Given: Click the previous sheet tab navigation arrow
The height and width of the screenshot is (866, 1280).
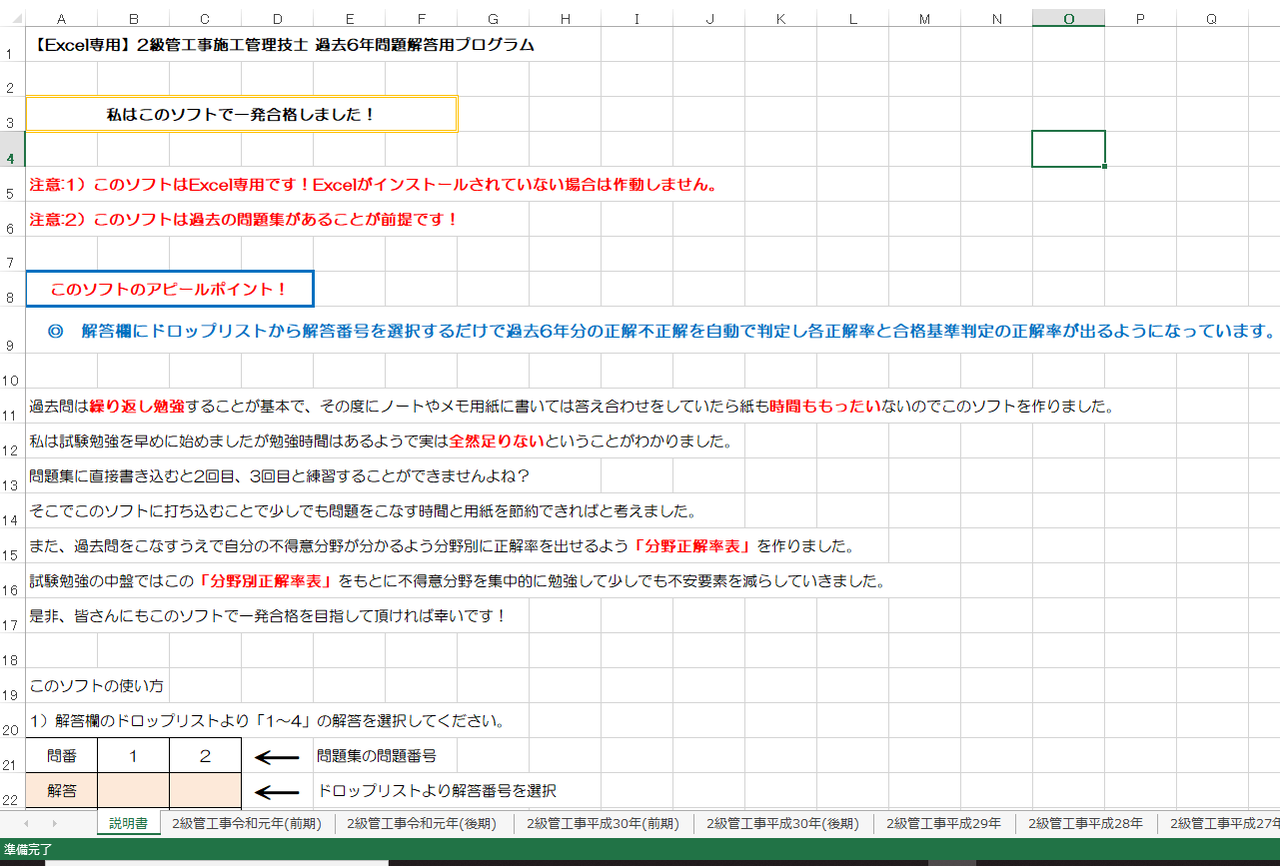Looking at the screenshot, I should (25, 823).
